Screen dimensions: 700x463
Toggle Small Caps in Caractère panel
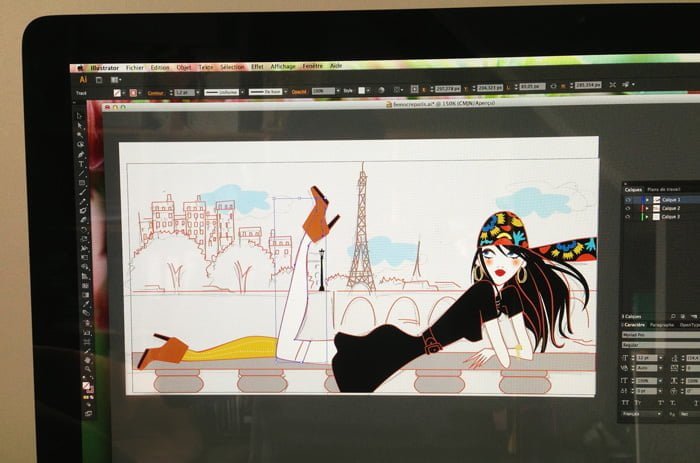pos(638,402)
